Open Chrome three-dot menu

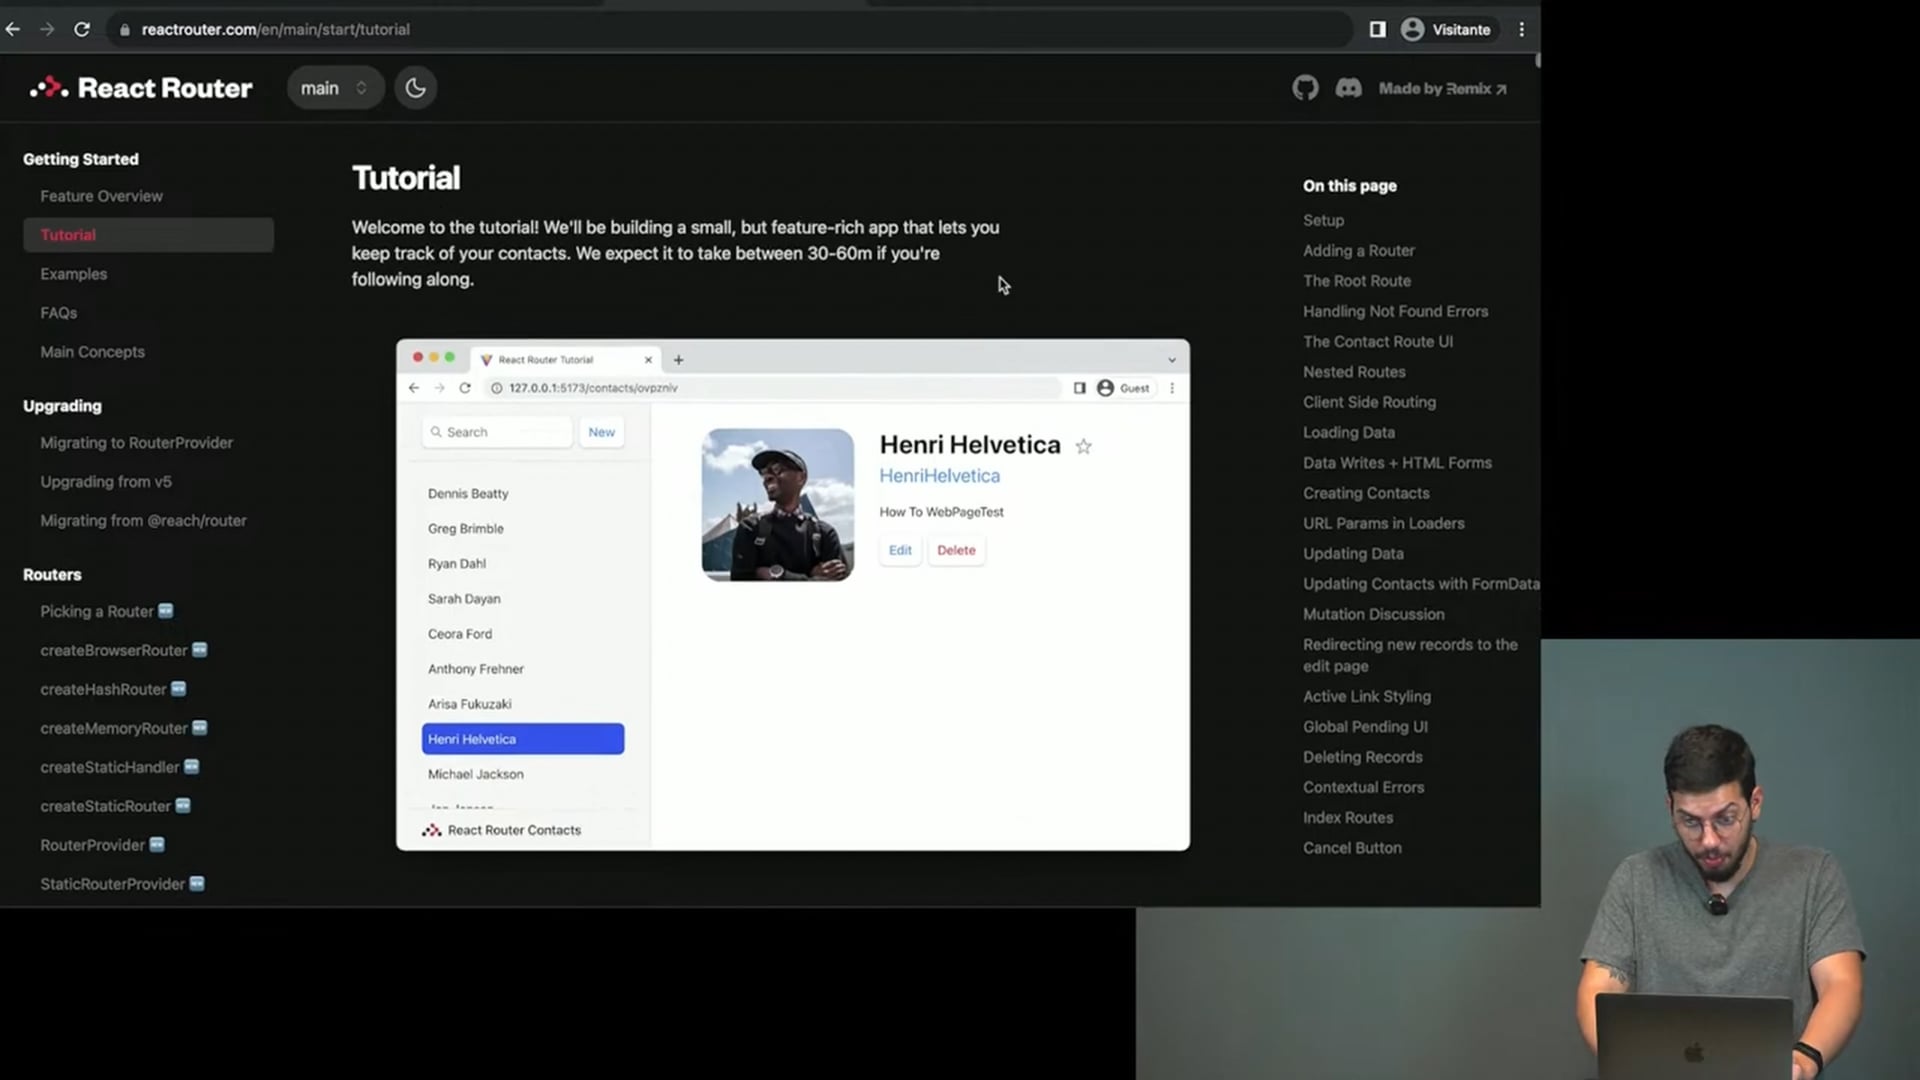tap(1521, 29)
